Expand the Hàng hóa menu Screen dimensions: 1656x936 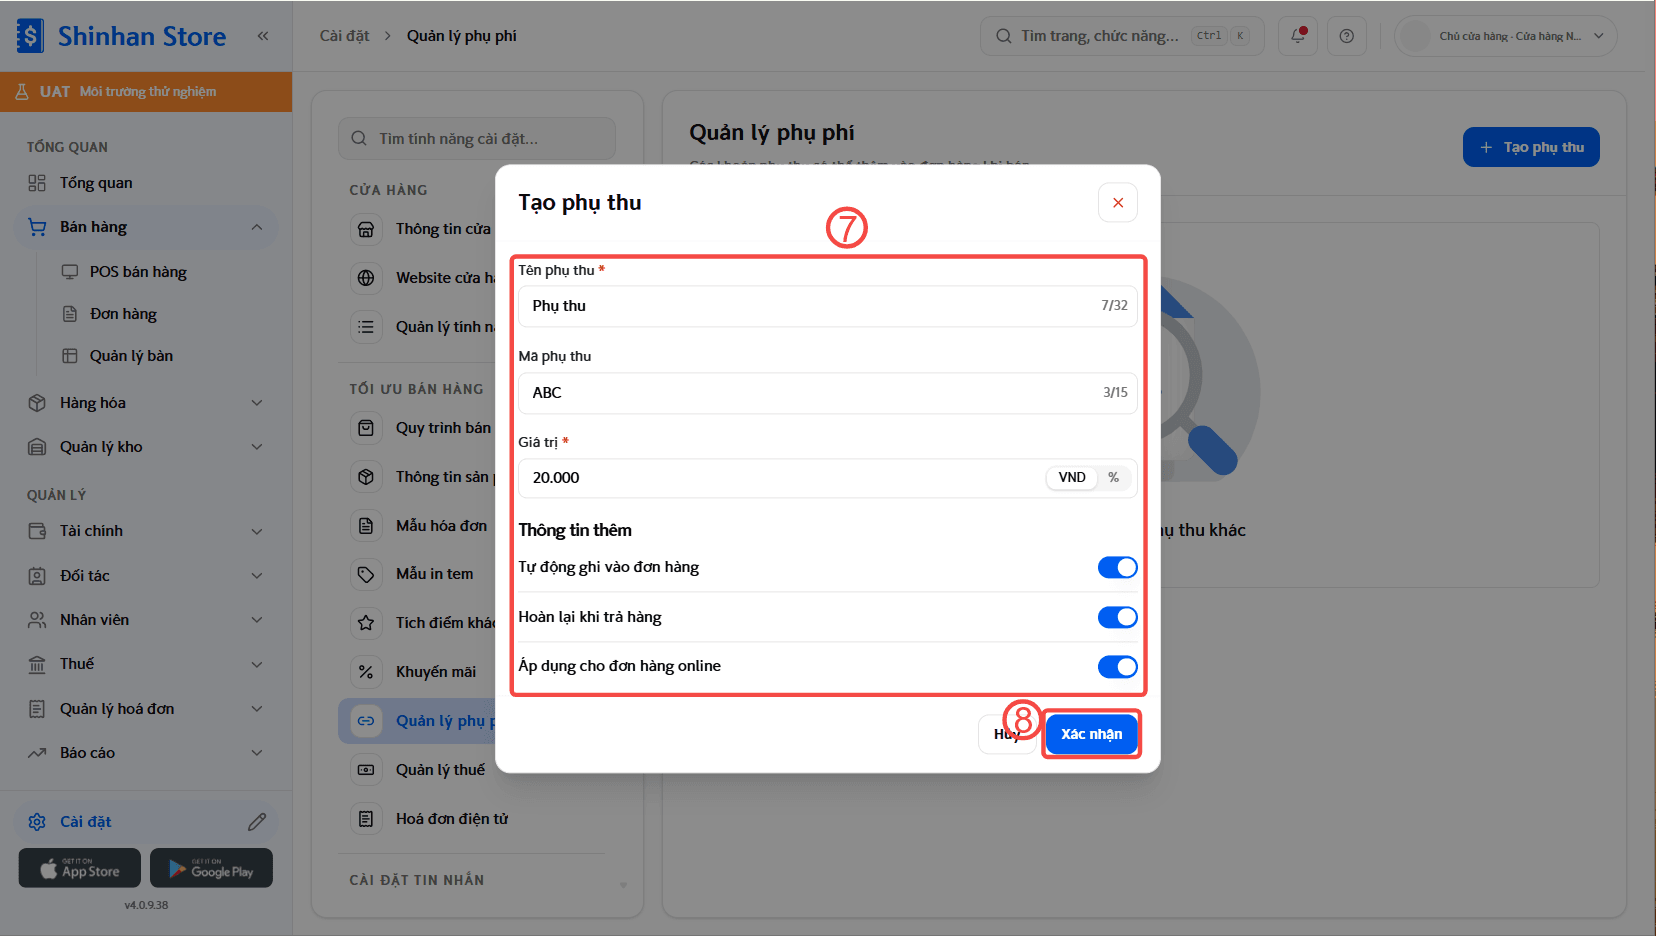tap(146, 403)
